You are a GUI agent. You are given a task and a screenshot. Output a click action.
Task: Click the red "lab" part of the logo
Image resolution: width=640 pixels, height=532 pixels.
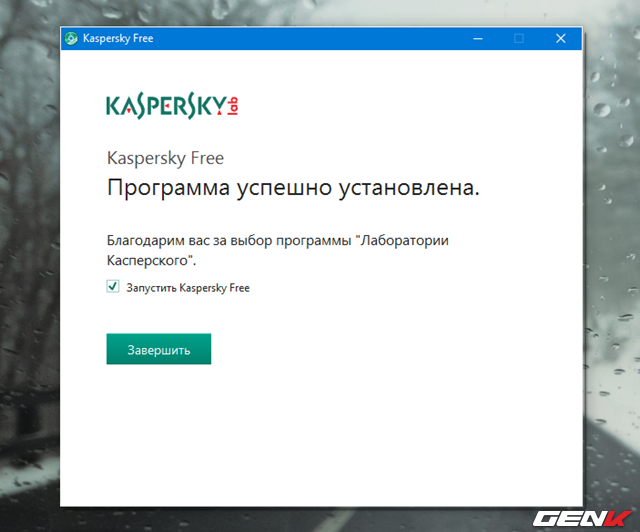coord(235,104)
